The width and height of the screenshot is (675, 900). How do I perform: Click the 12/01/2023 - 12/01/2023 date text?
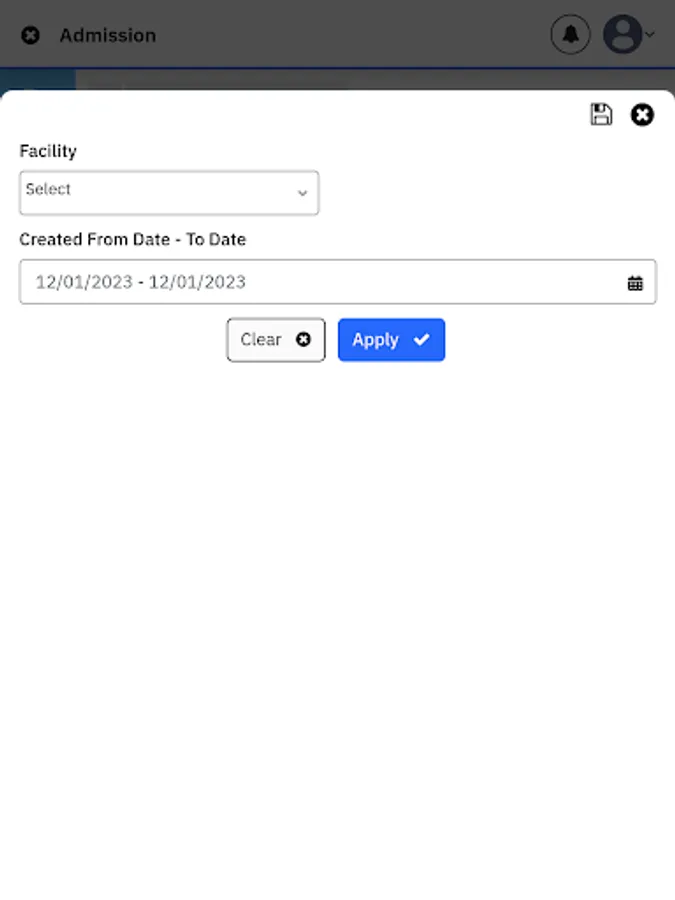[x=140, y=282]
